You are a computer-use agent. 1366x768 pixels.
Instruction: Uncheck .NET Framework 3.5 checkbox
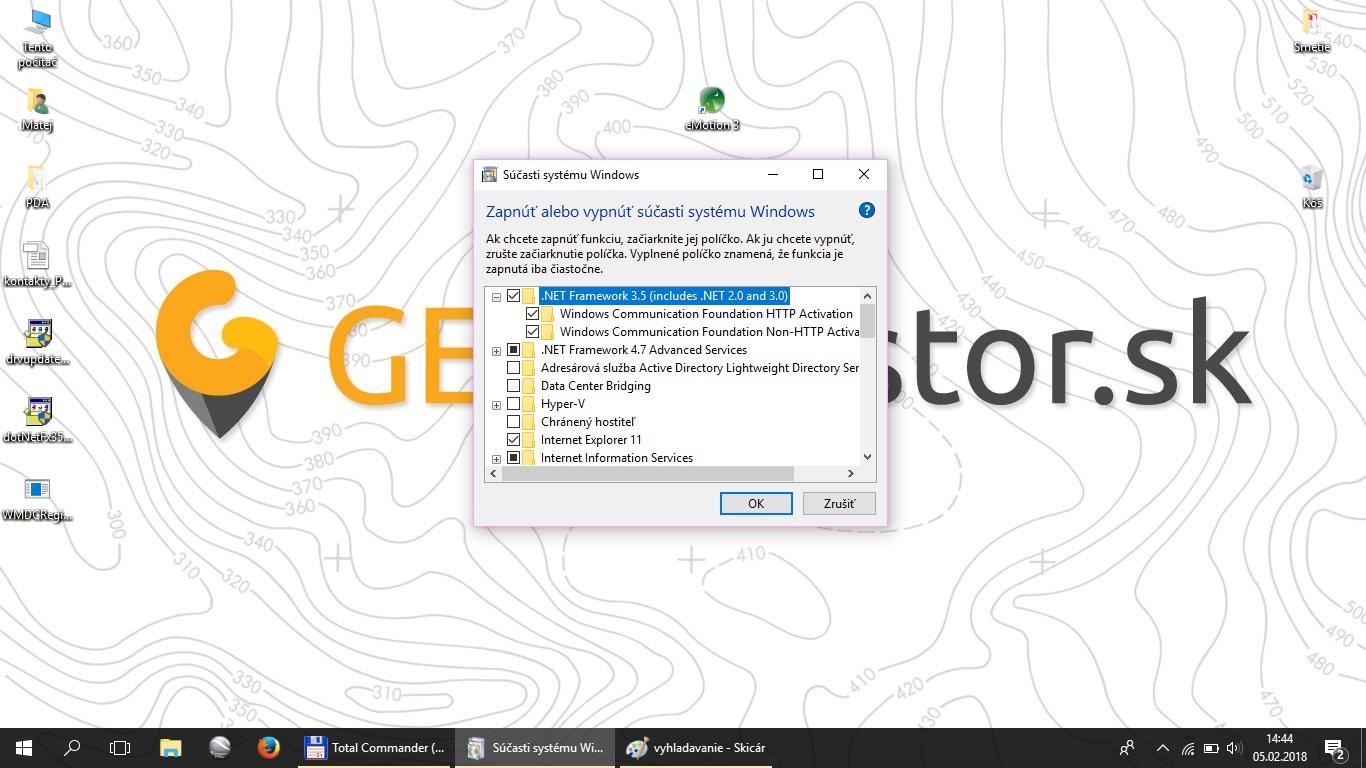pyautogui.click(x=514, y=296)
